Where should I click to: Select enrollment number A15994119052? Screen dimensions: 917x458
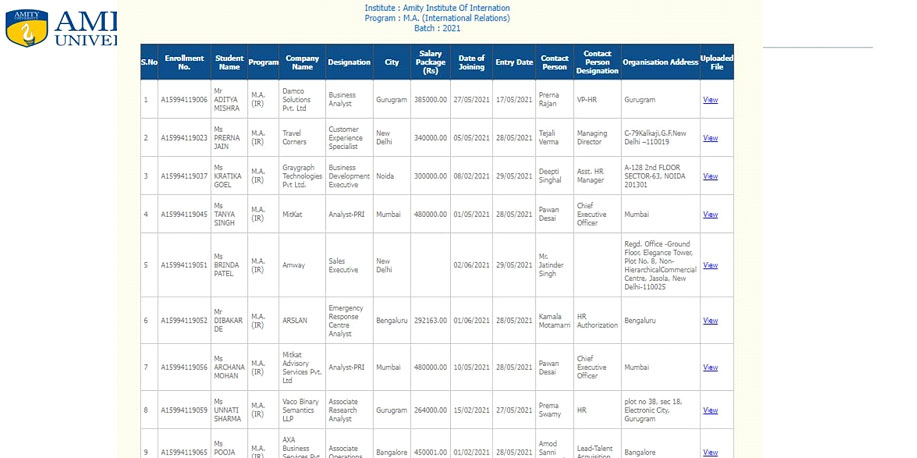tap(184, 321)
